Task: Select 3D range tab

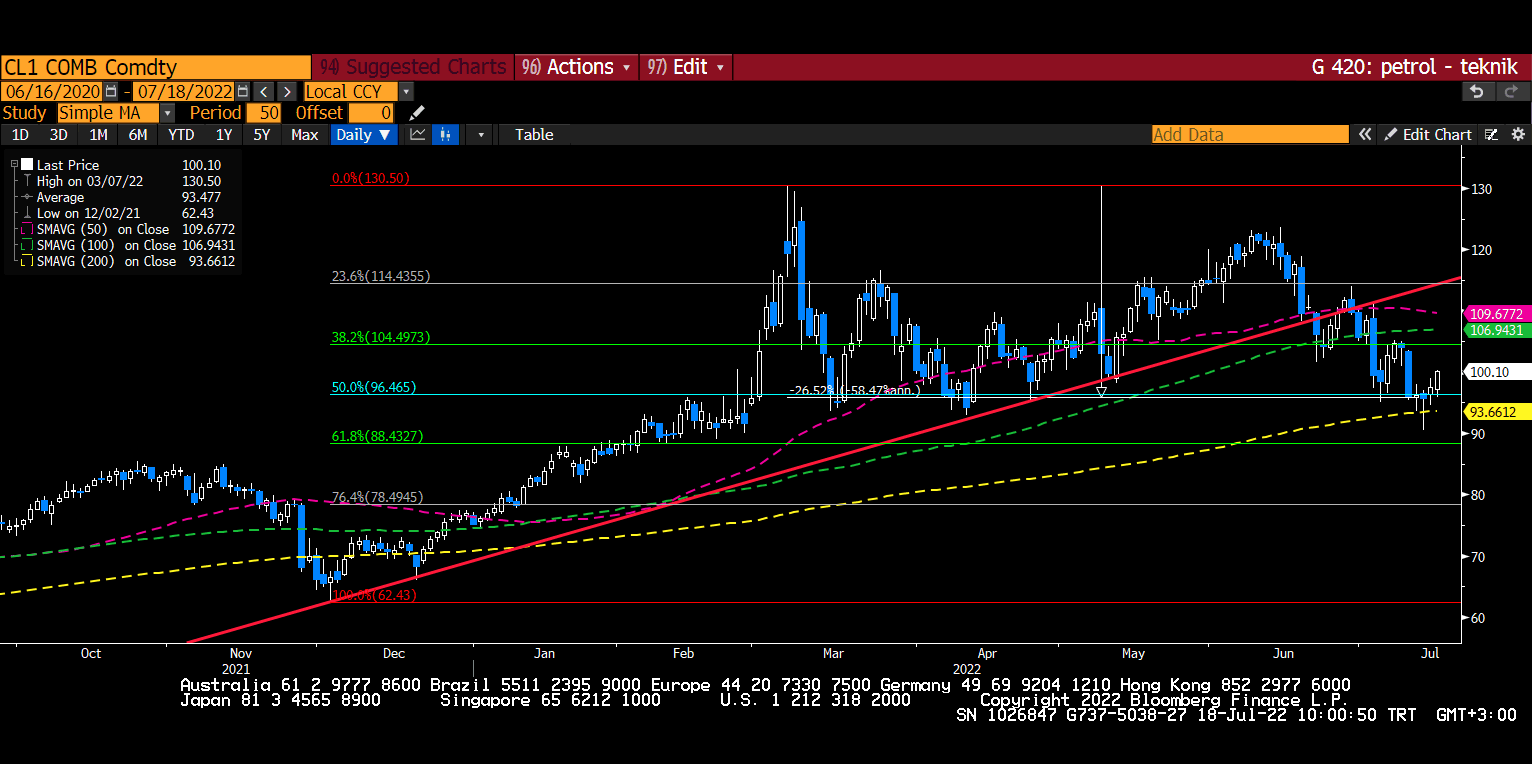Action: pos(59,135)
